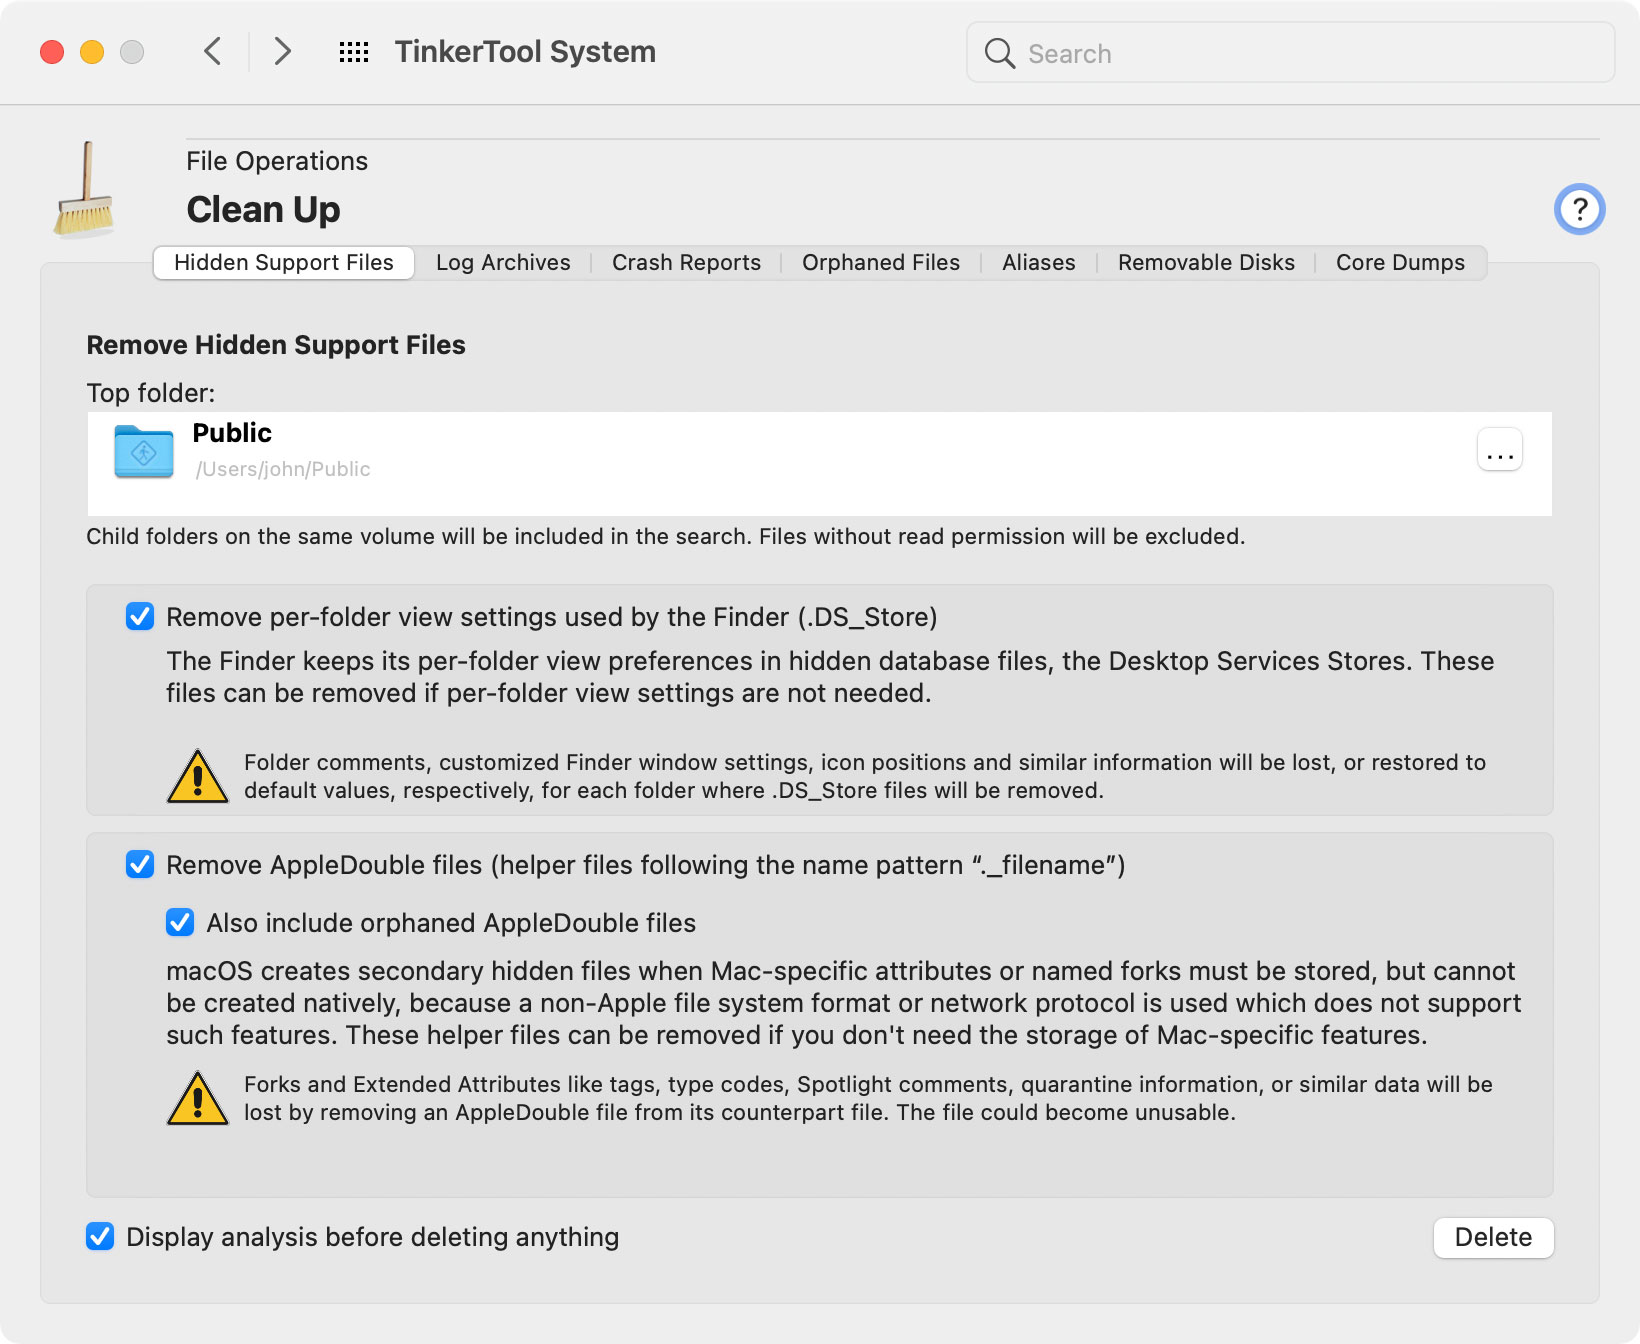This screenshot has width=1640, height=1344.
Task: Show all panes grid icon
Action: point(354,52)
